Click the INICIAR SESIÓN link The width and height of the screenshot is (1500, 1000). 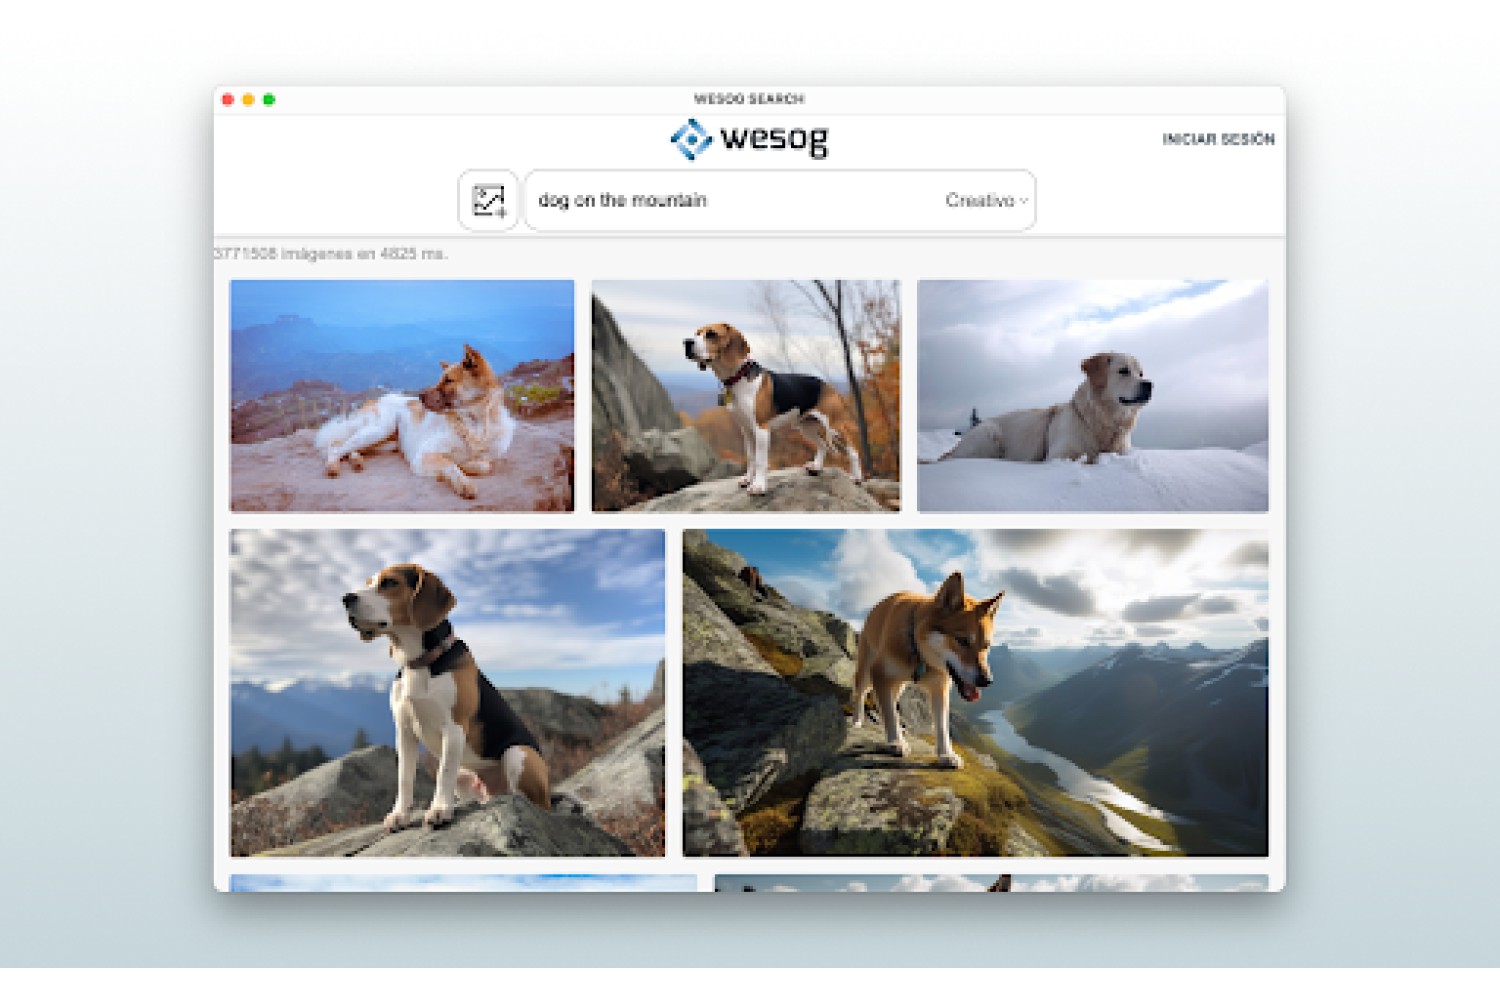coord(1218,139)
